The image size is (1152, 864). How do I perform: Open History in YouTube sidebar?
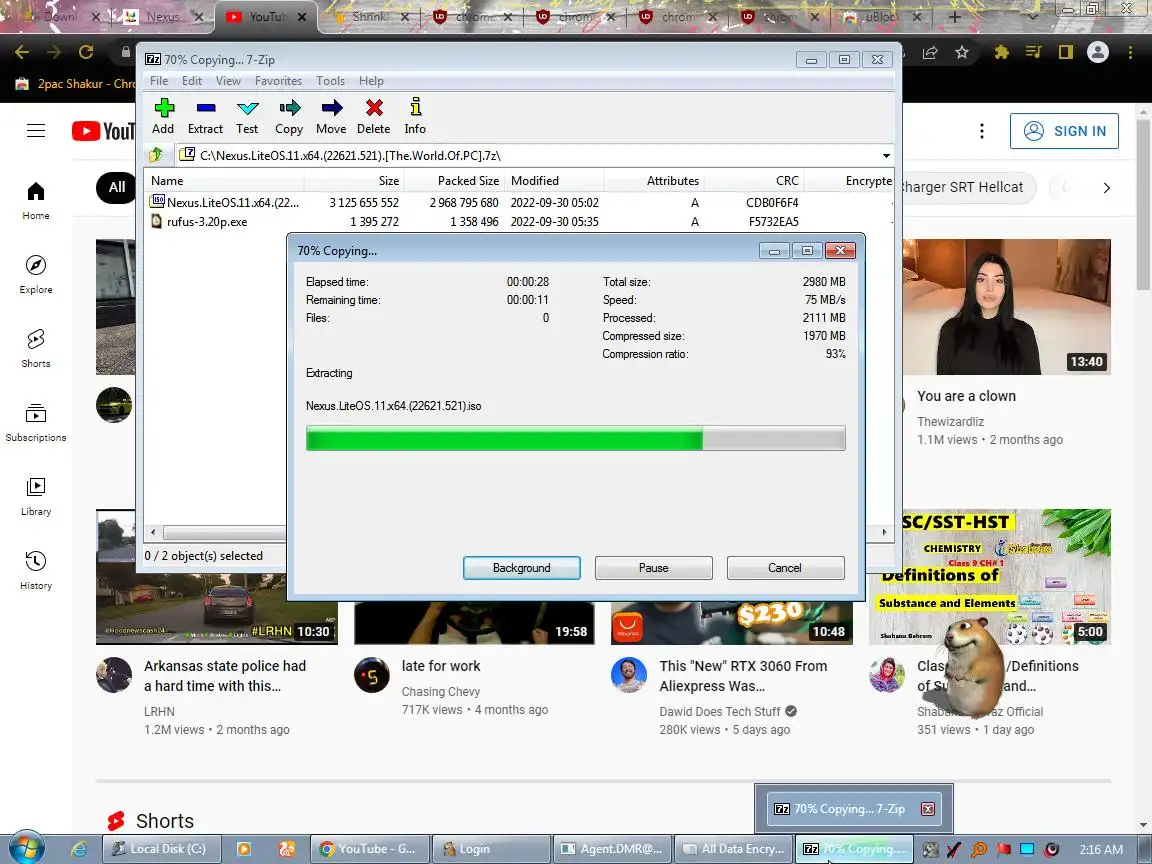35,571
